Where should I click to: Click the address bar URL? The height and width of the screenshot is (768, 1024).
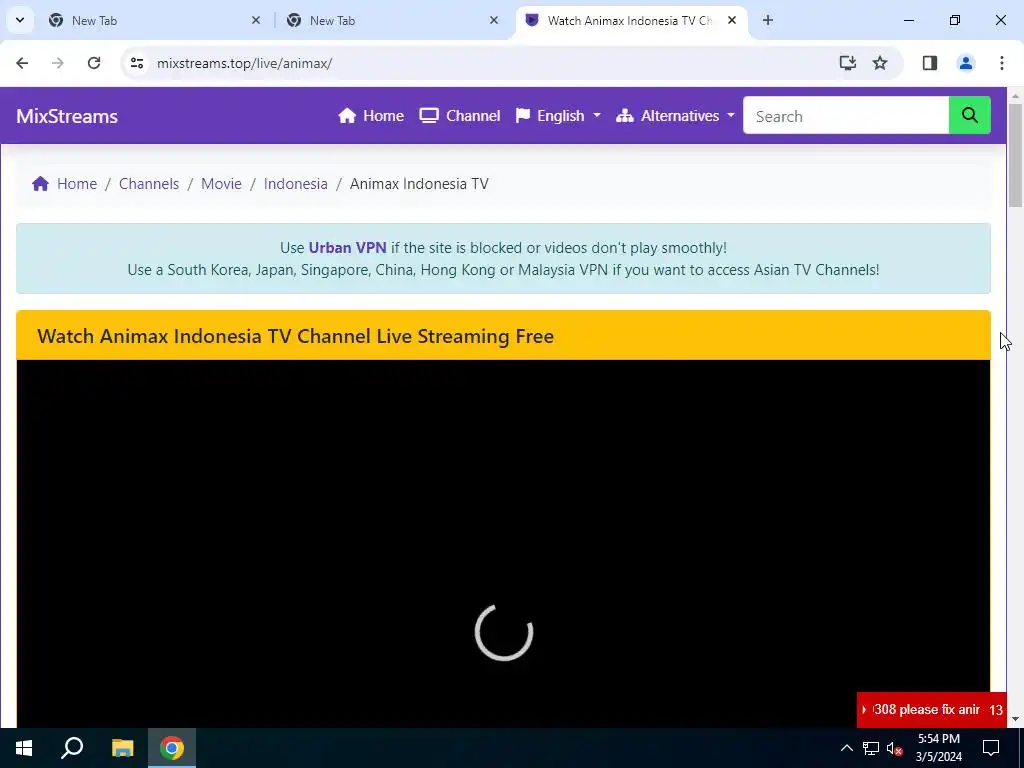244,63
